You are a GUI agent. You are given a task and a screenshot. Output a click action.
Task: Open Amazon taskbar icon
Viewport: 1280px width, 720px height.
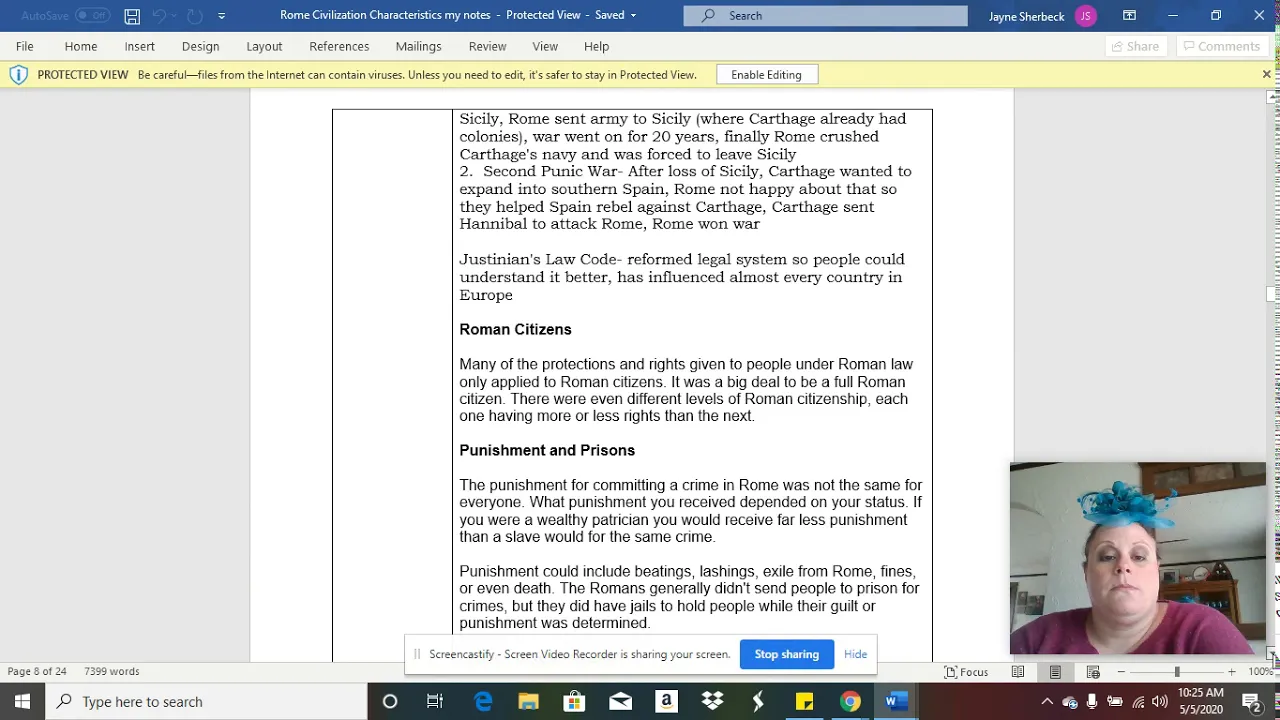666,702
